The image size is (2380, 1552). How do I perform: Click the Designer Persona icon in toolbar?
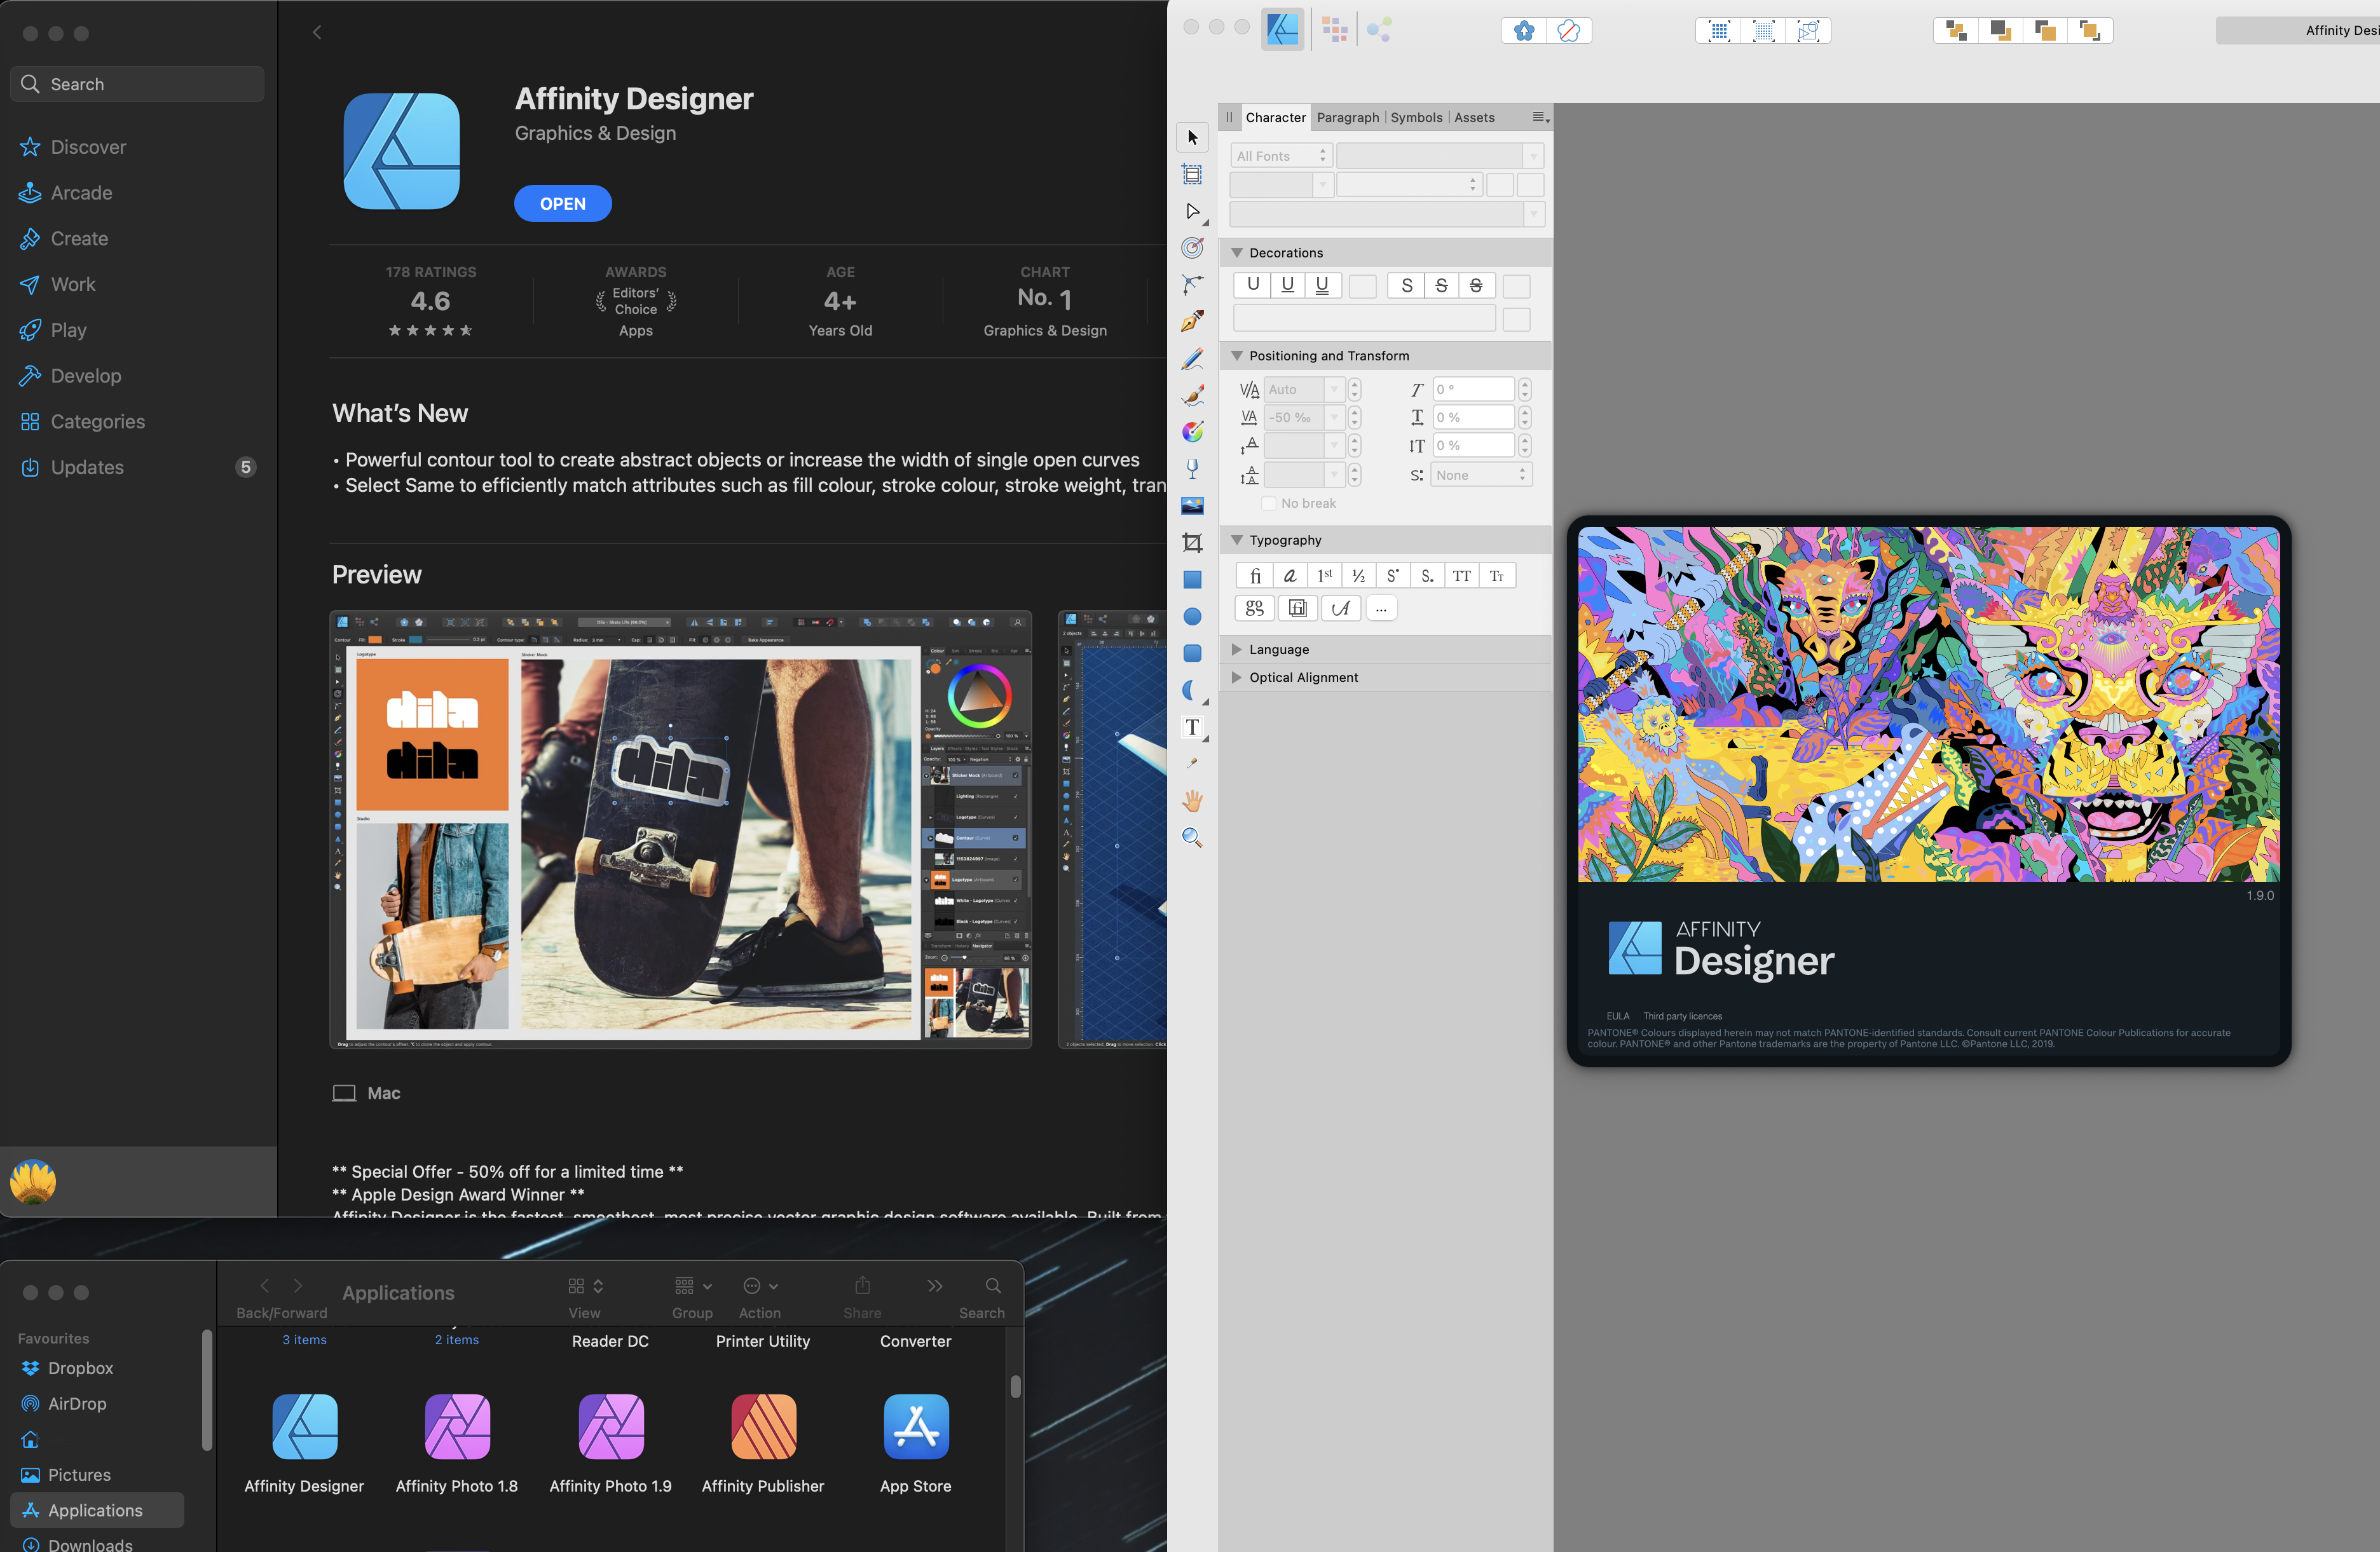click(1283, 29)
